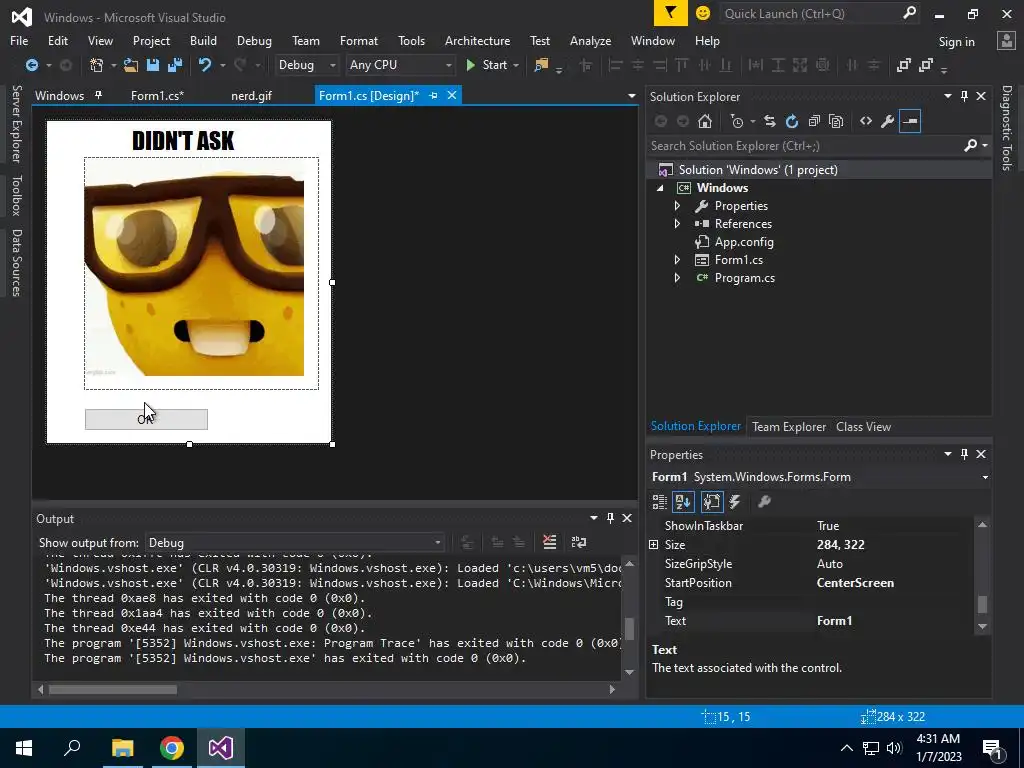Click the Windows Start button
The width and height of the screenshot is (1024, 768).
[x=24, y=748]
